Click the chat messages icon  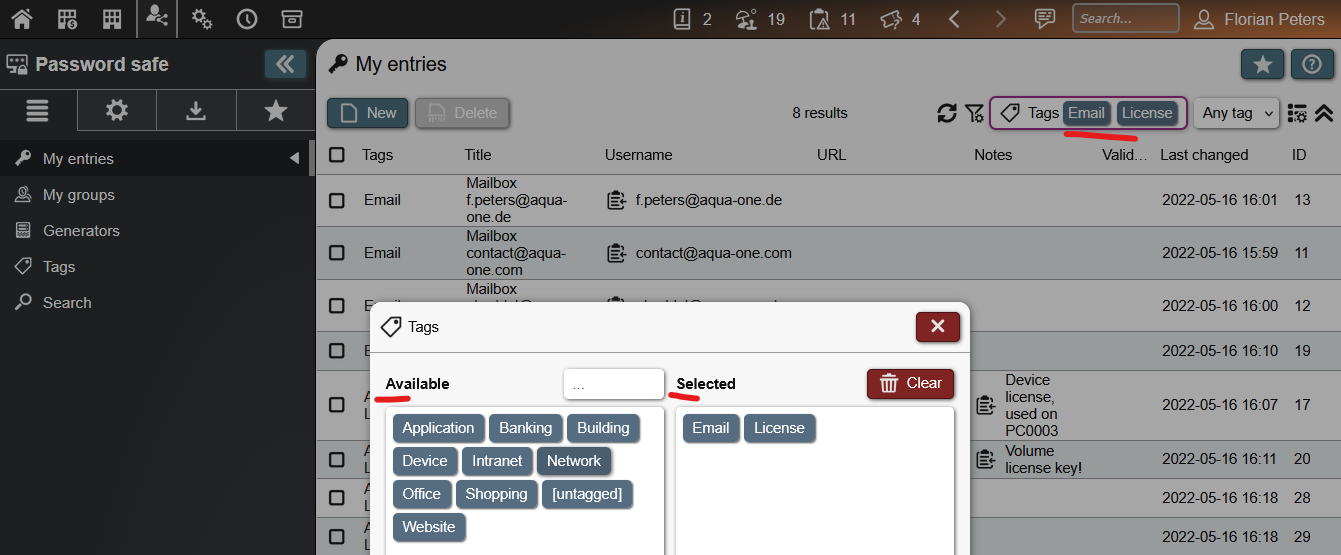pyautogui.click(x=1045, y=19)
